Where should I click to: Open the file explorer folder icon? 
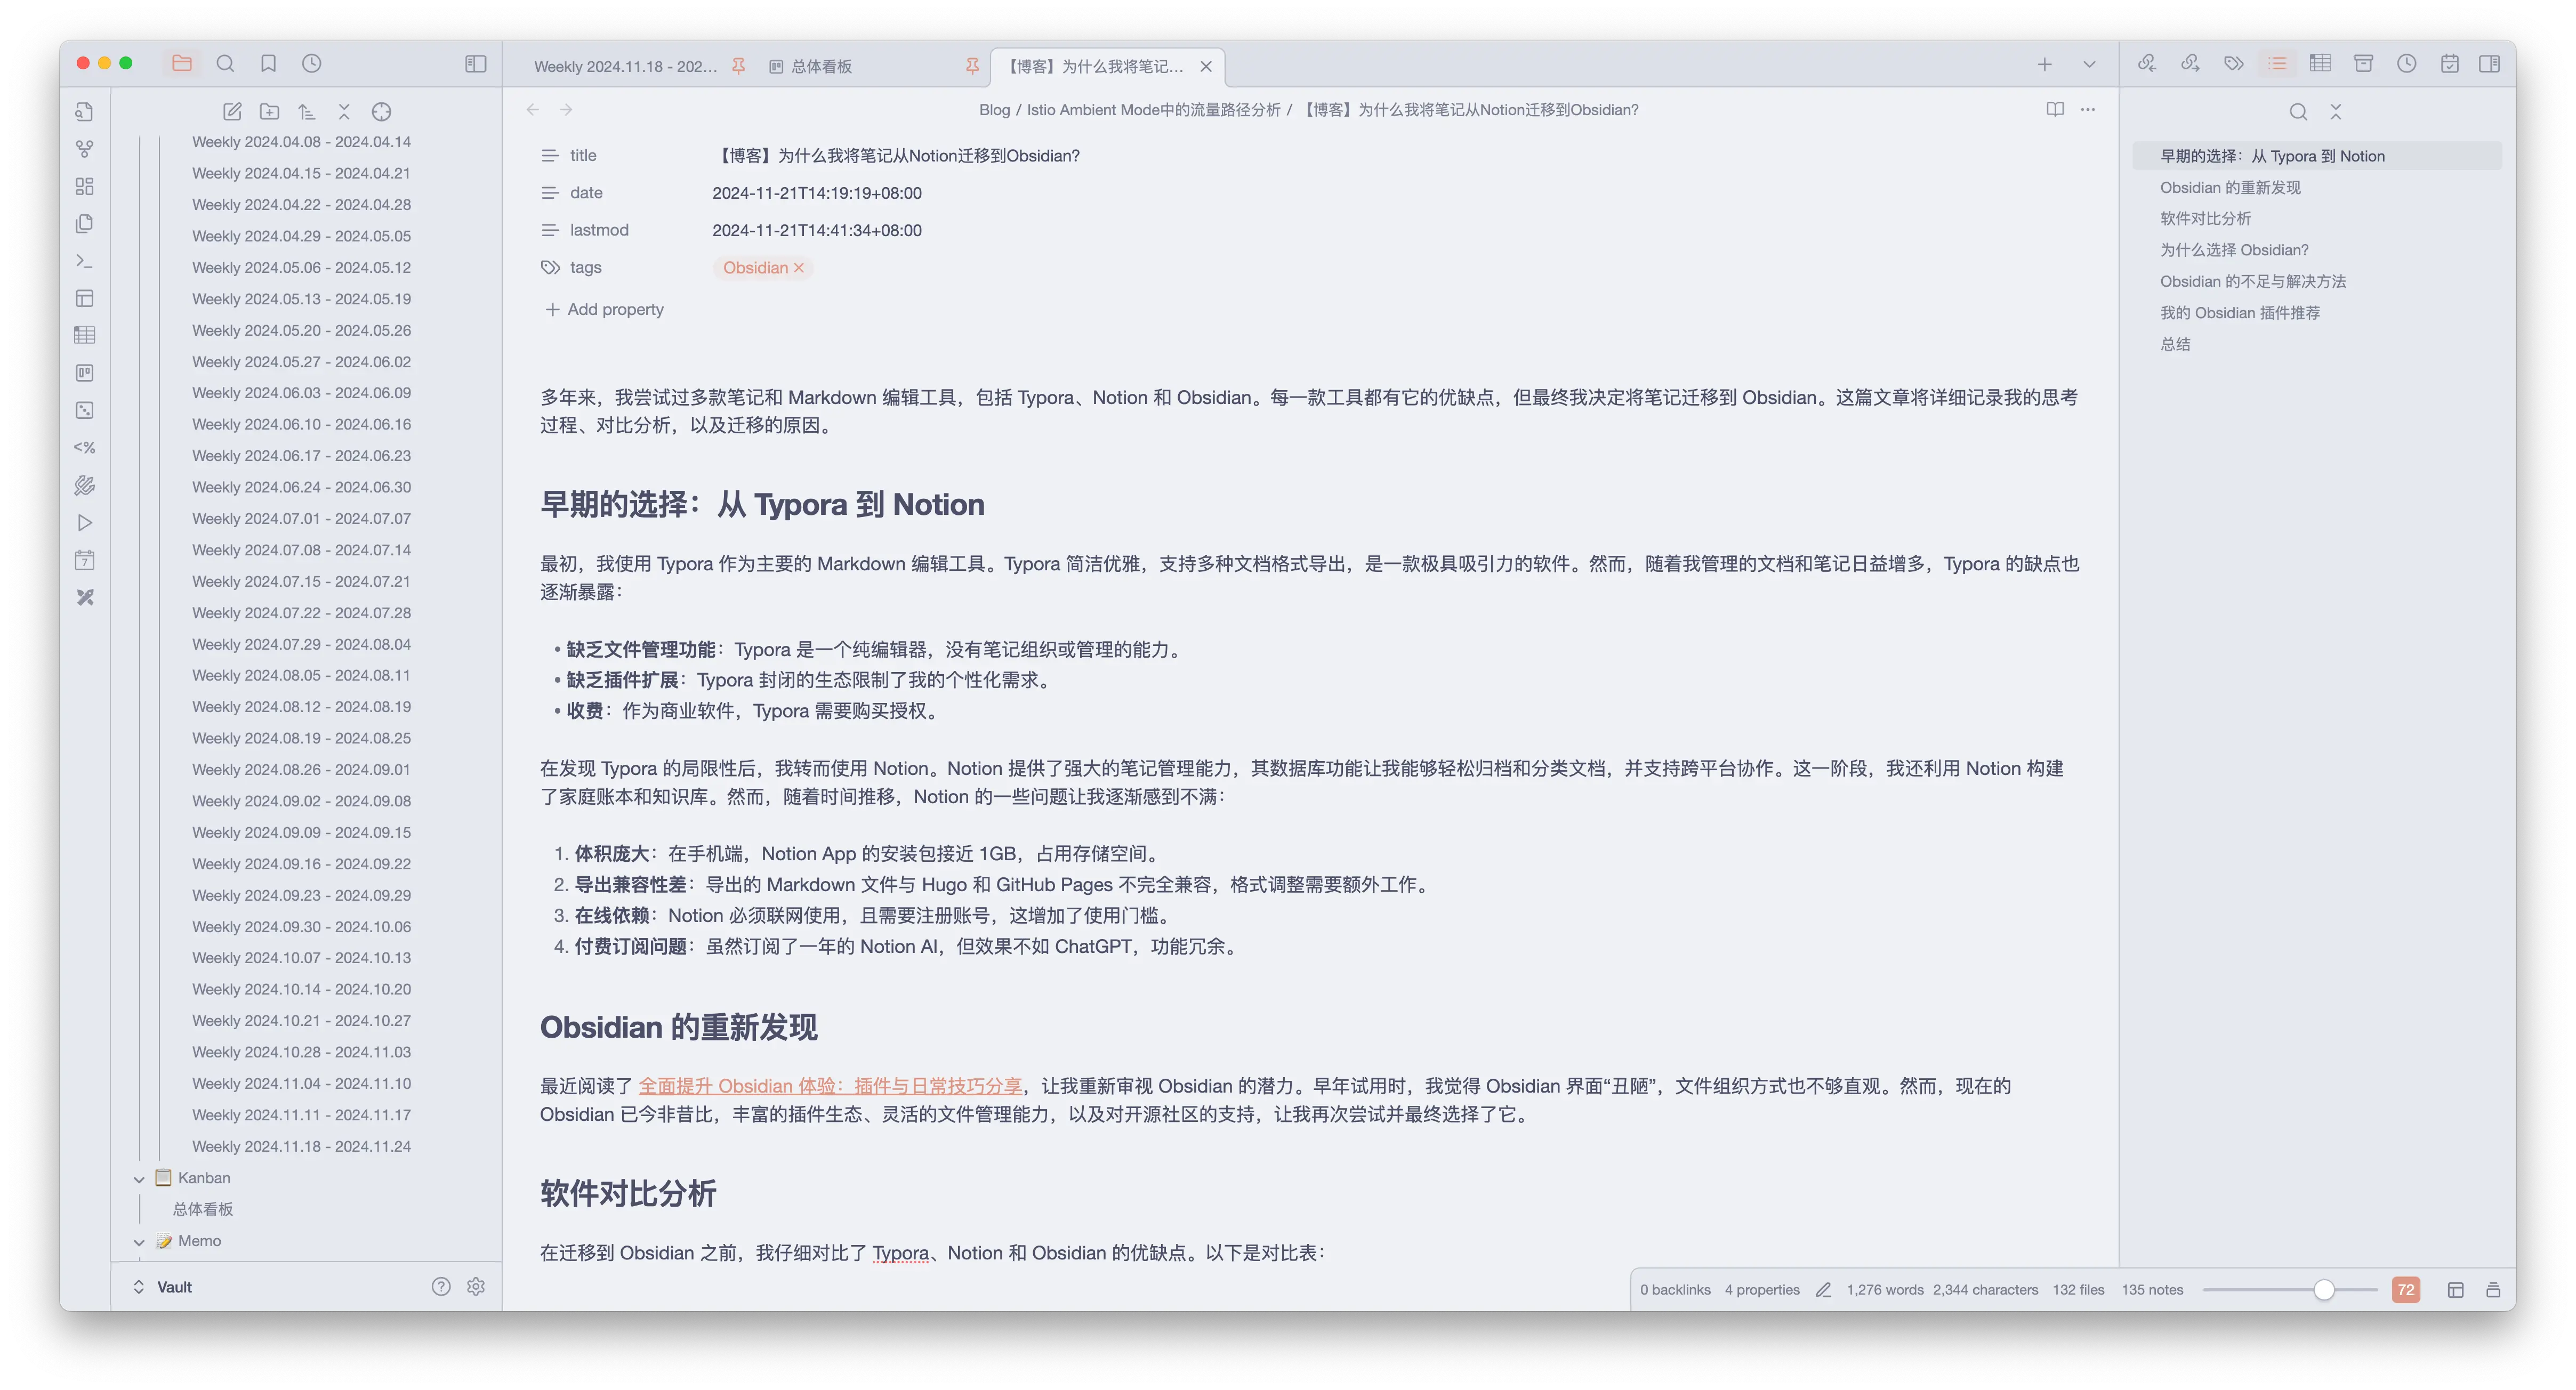tap(182, 64)
